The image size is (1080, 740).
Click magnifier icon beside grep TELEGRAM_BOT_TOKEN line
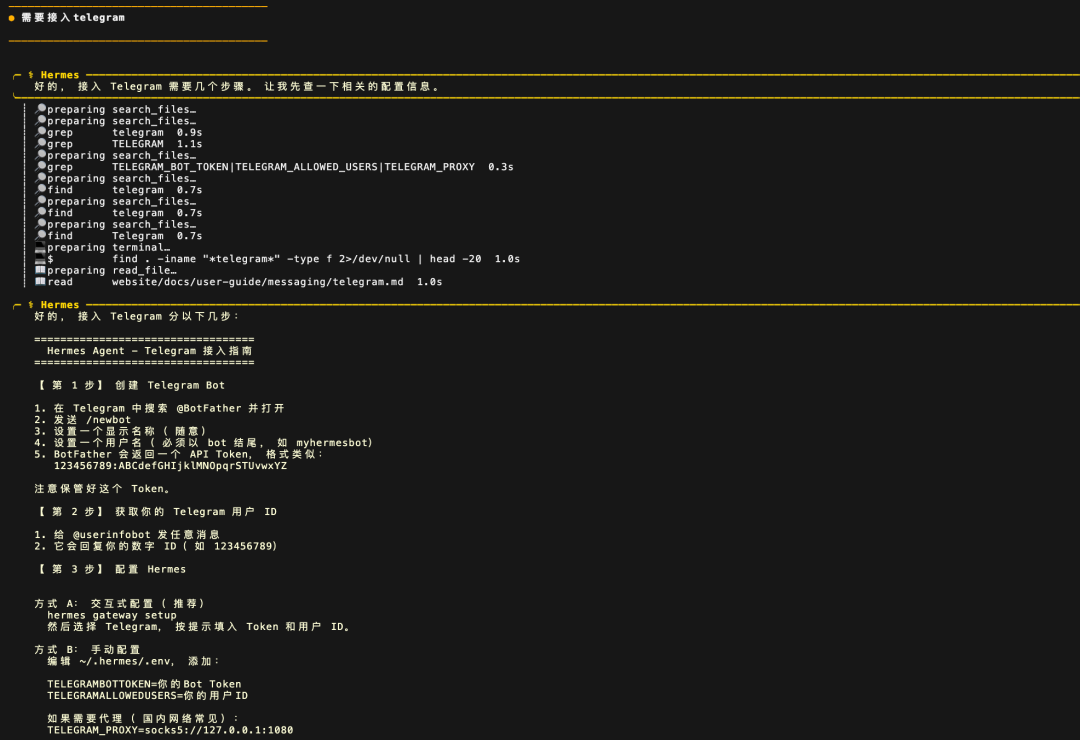(x=40, y=167)
